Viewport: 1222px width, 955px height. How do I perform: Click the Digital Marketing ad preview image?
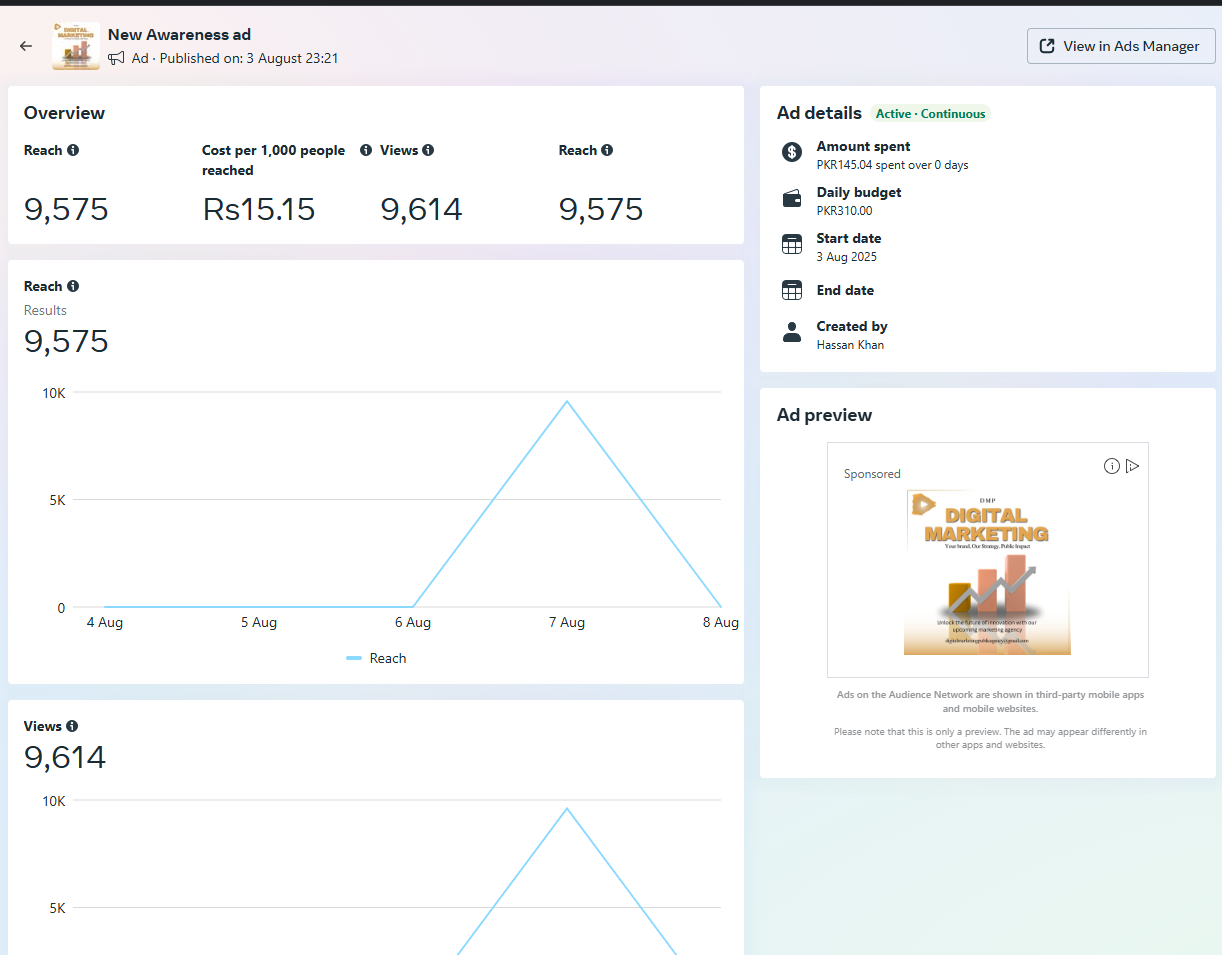point(987,572)
